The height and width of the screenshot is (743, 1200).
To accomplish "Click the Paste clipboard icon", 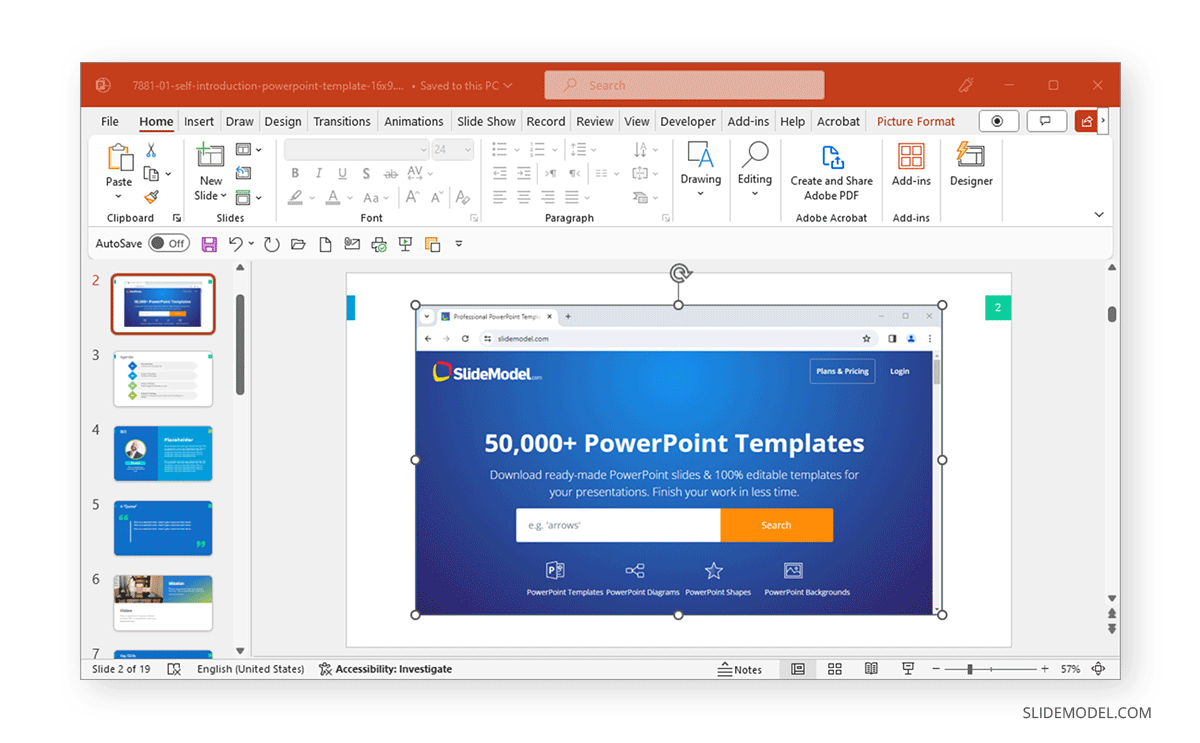I will [119, 157].
